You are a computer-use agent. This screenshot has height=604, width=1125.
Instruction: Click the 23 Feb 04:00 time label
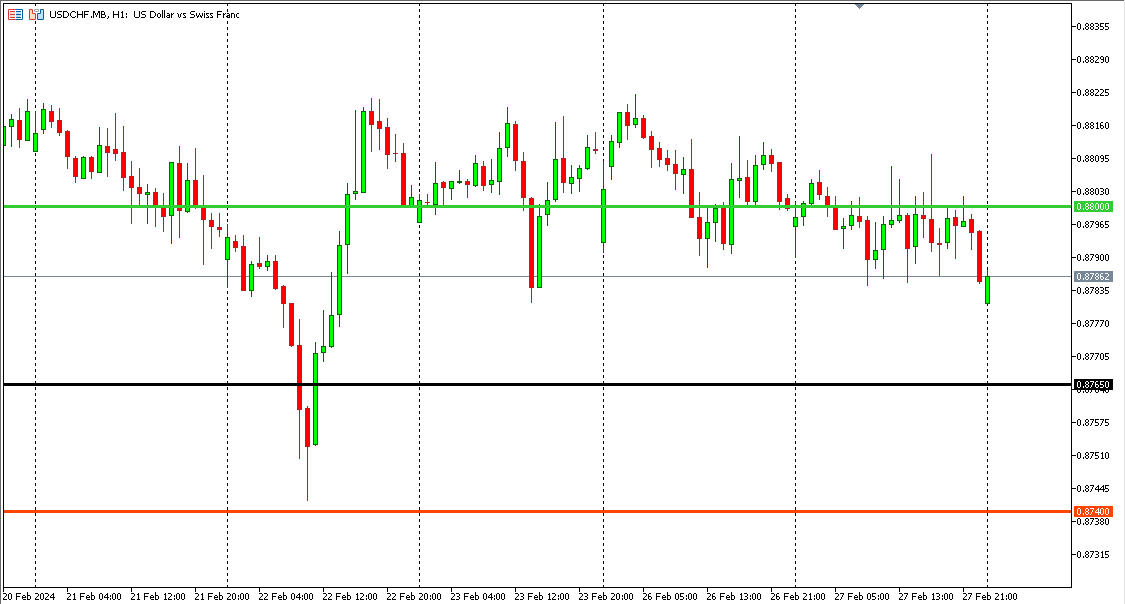pyautogui.click(x=478, y=597)
